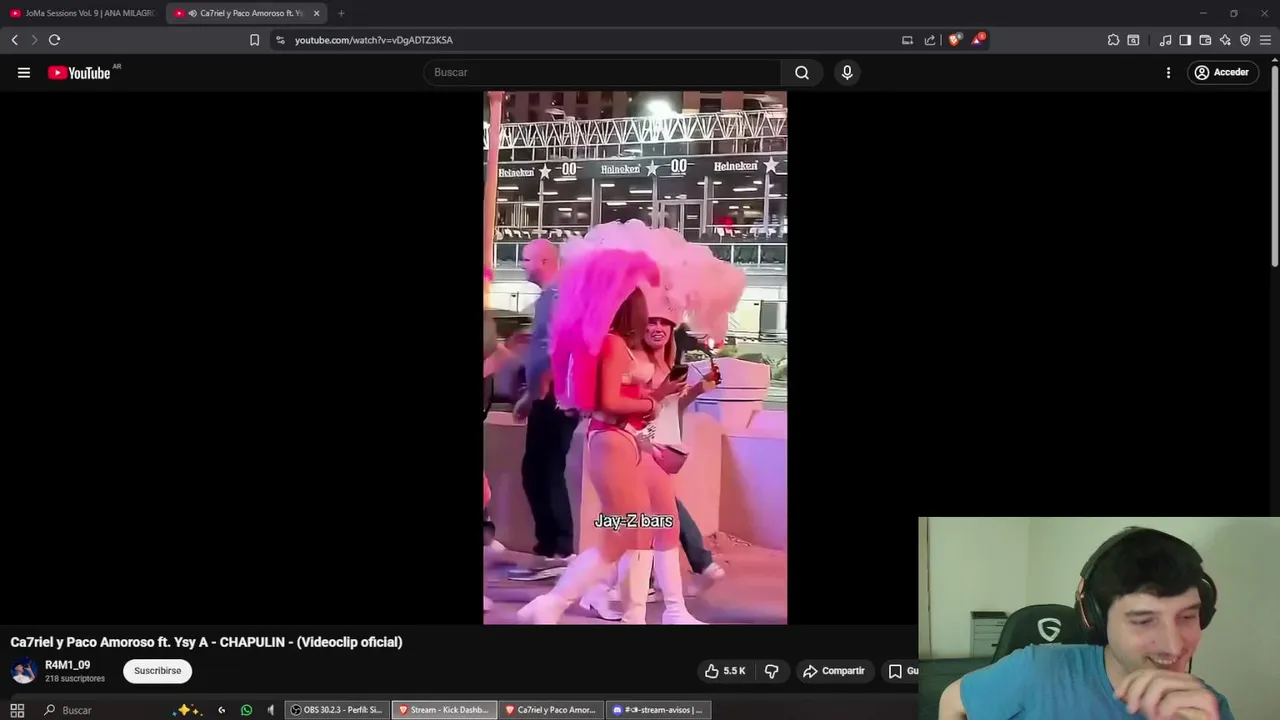Open a new browser tab
The width and height of the screenshot is (1280, 720).
tap(341, 13)
